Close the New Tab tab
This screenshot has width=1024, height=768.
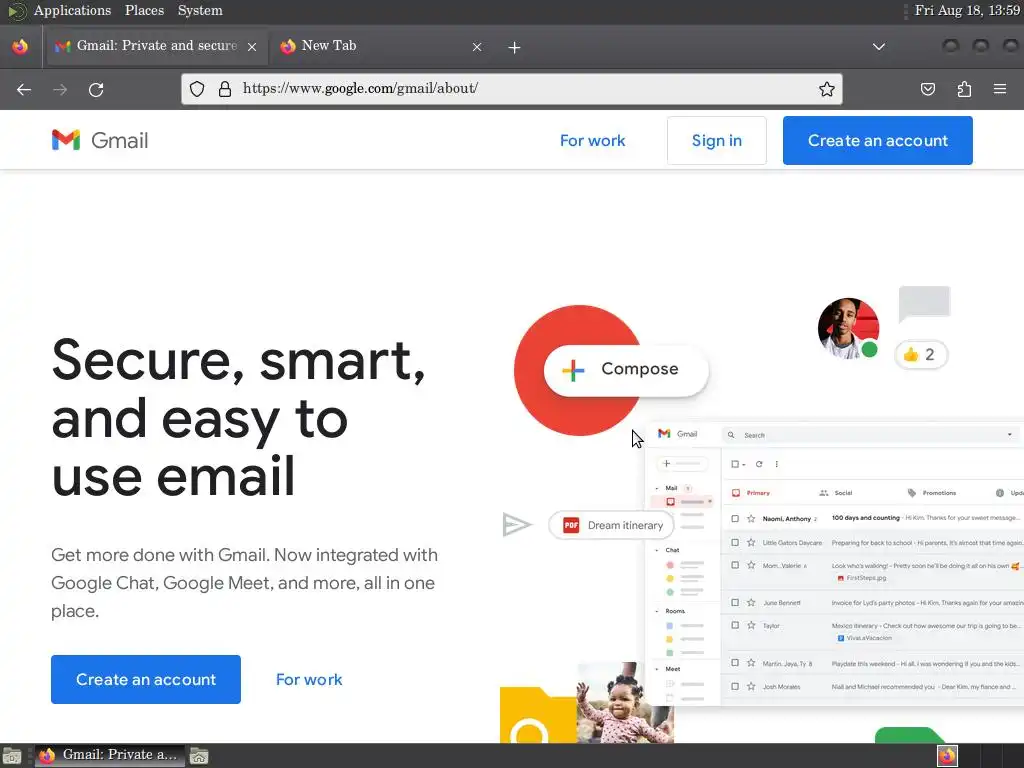click(477, 47)
